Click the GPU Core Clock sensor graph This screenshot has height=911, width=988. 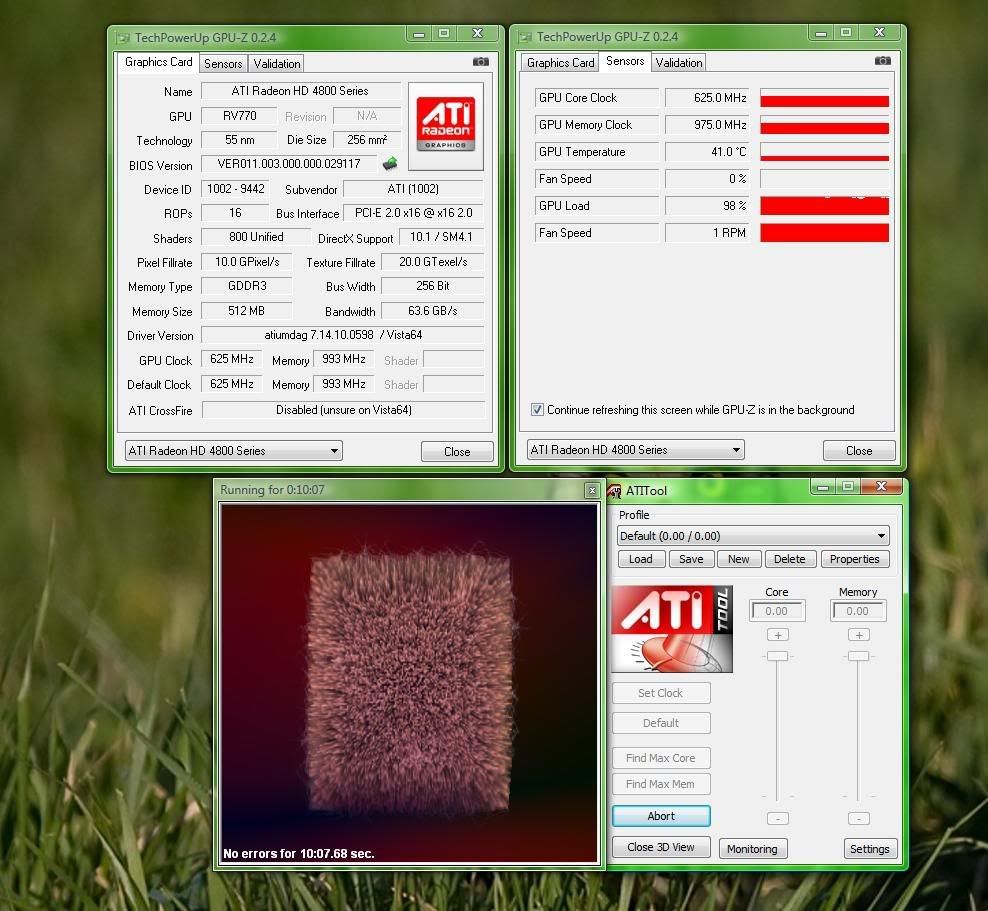[x=825, y=98]
